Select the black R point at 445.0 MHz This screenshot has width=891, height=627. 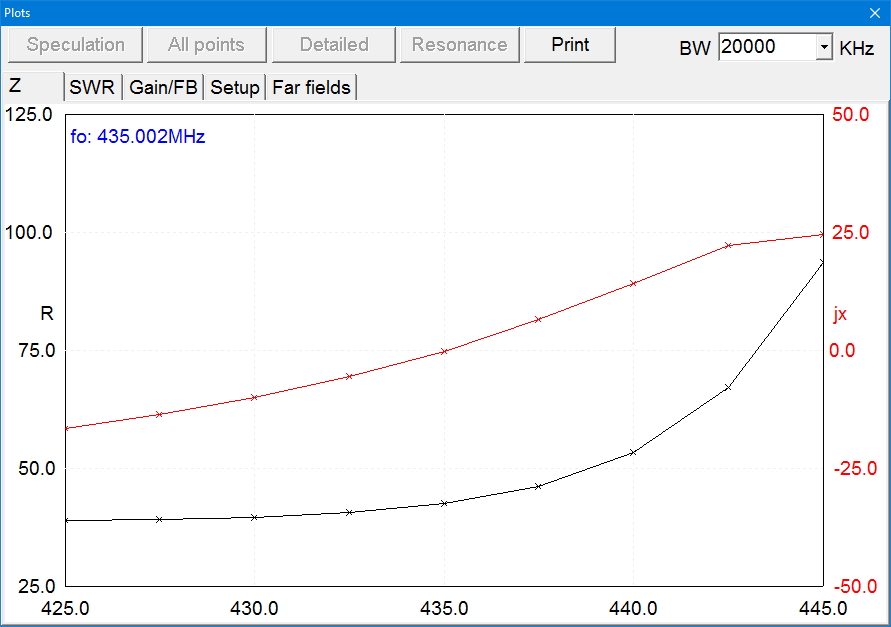click(822, 262)
